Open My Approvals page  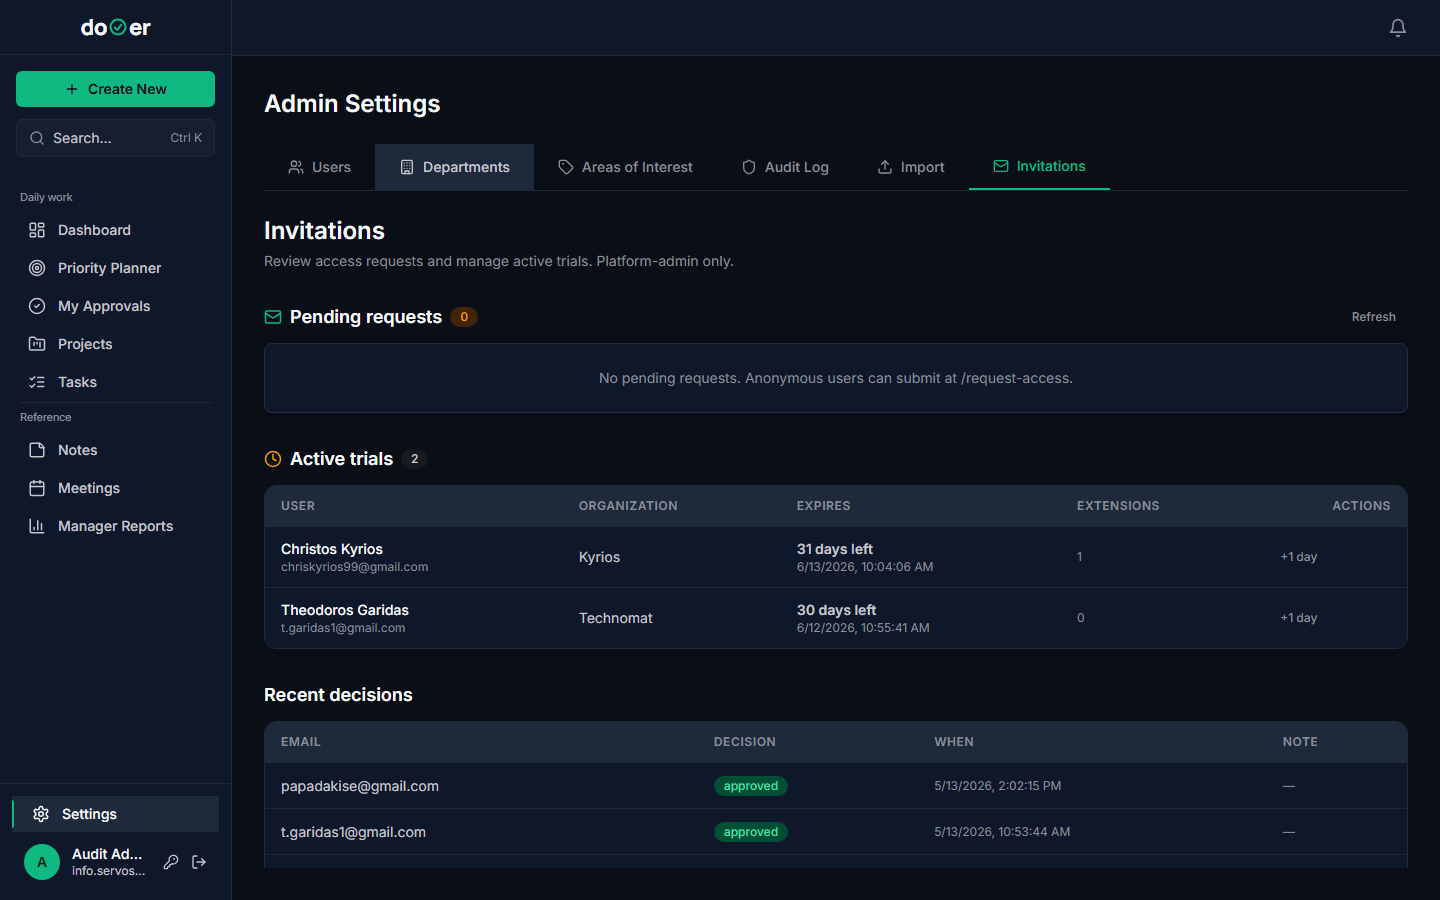pos(115,306)
